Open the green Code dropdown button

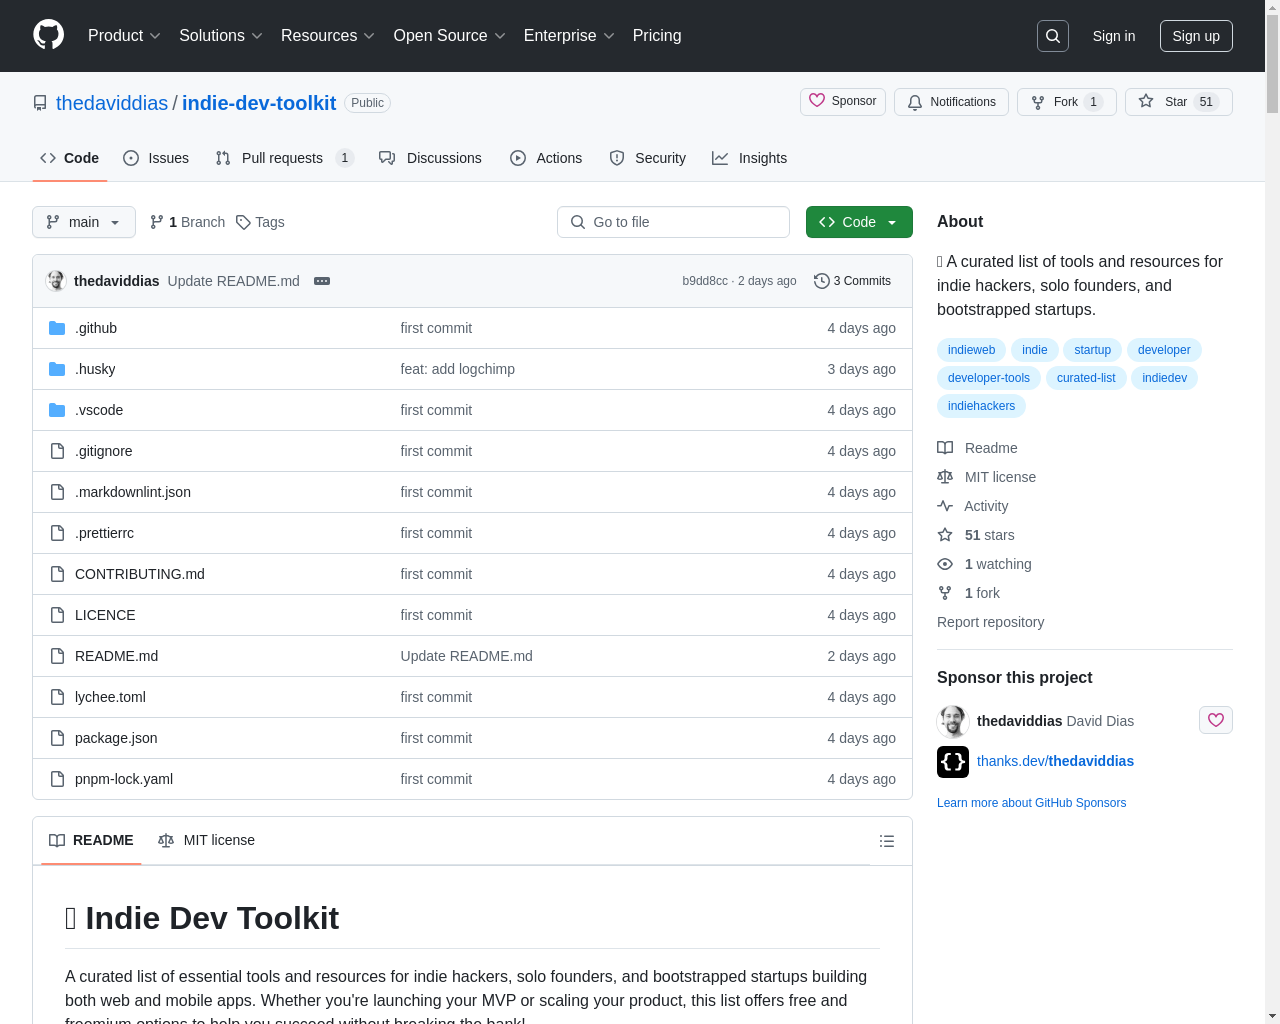859,222
